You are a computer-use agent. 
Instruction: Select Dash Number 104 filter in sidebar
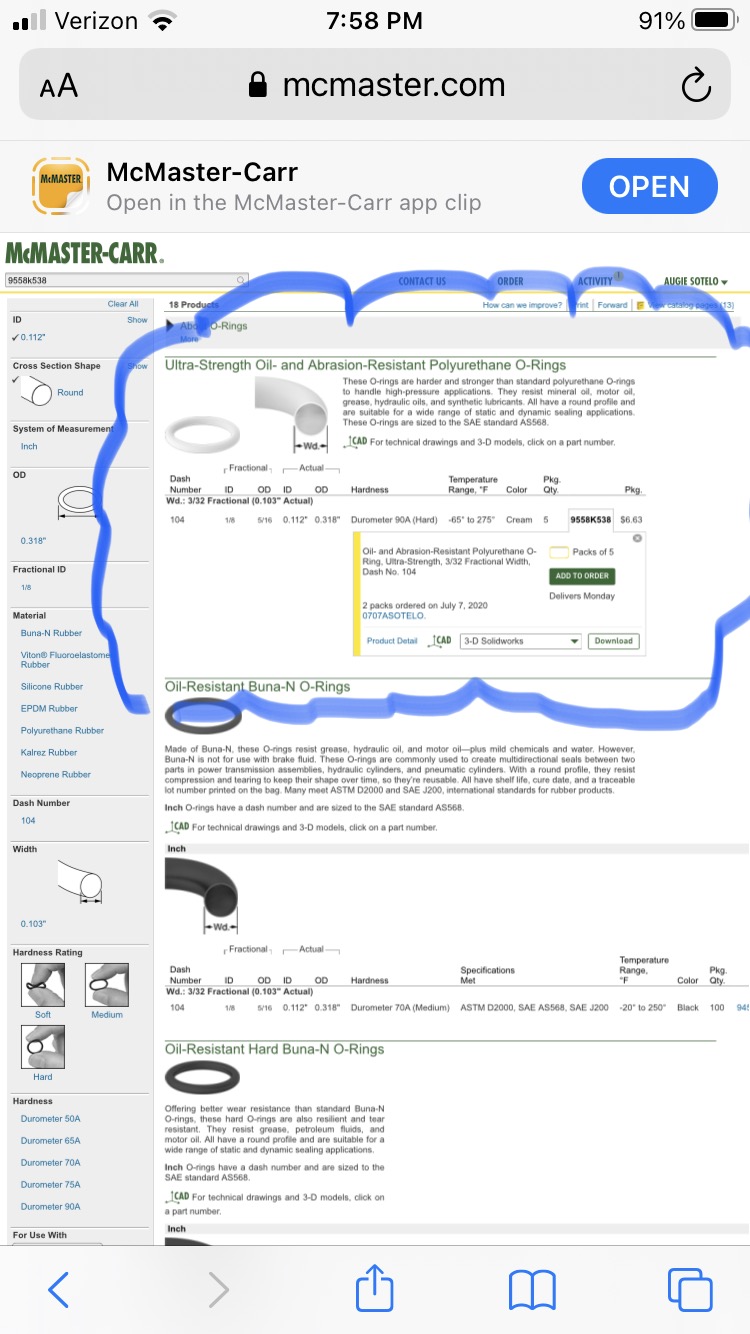pyautogui.click(x=28, y=821)
